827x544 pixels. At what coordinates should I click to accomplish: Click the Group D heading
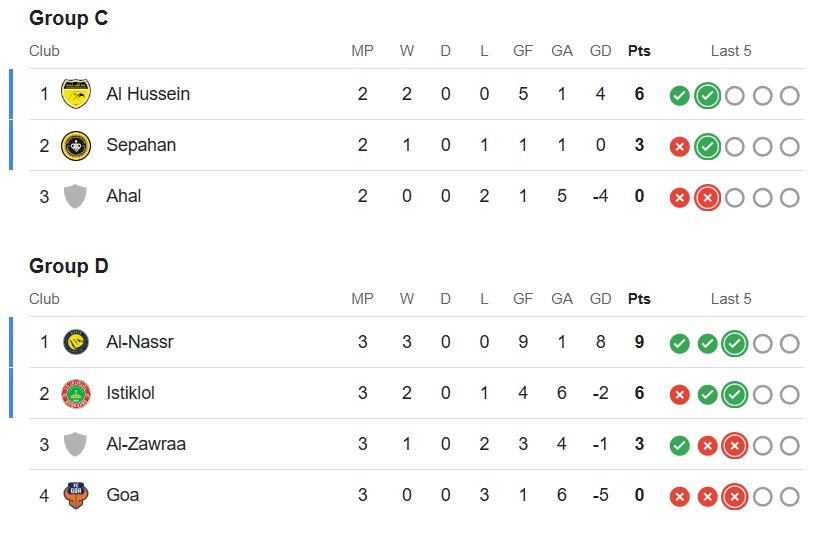(69, 266)
